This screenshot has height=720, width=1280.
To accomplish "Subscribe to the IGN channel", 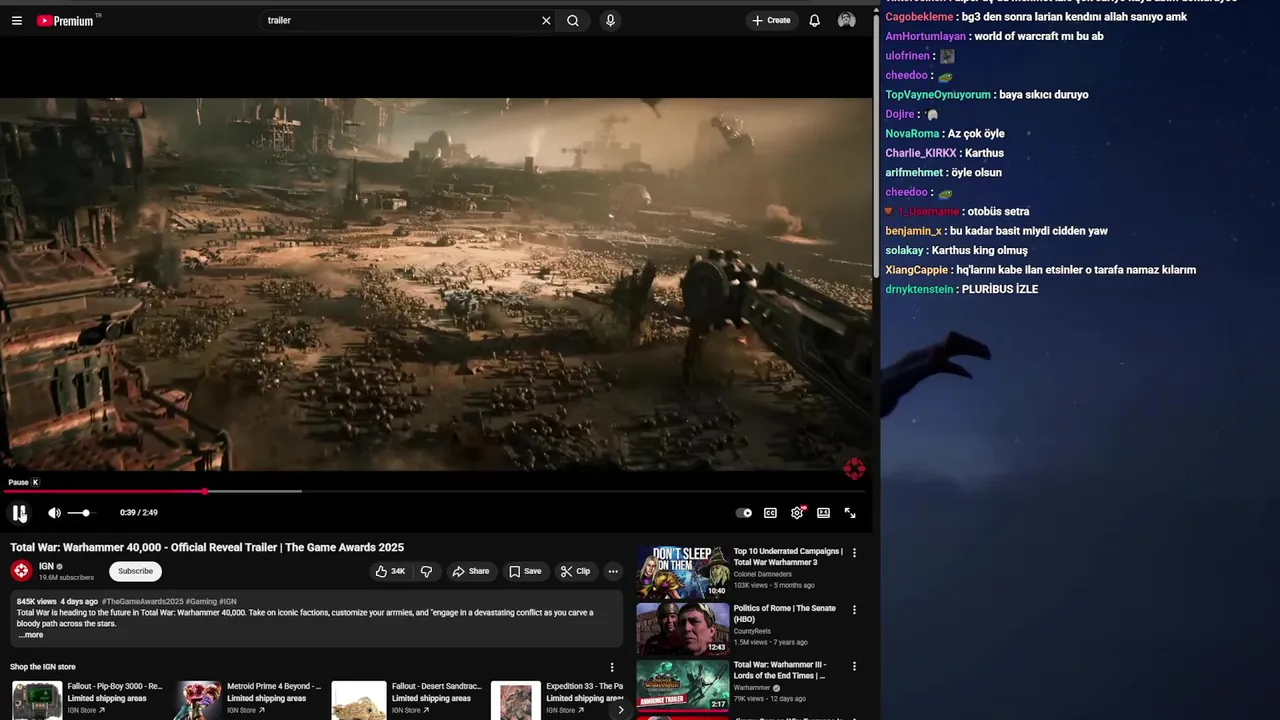I will point(135,571).
